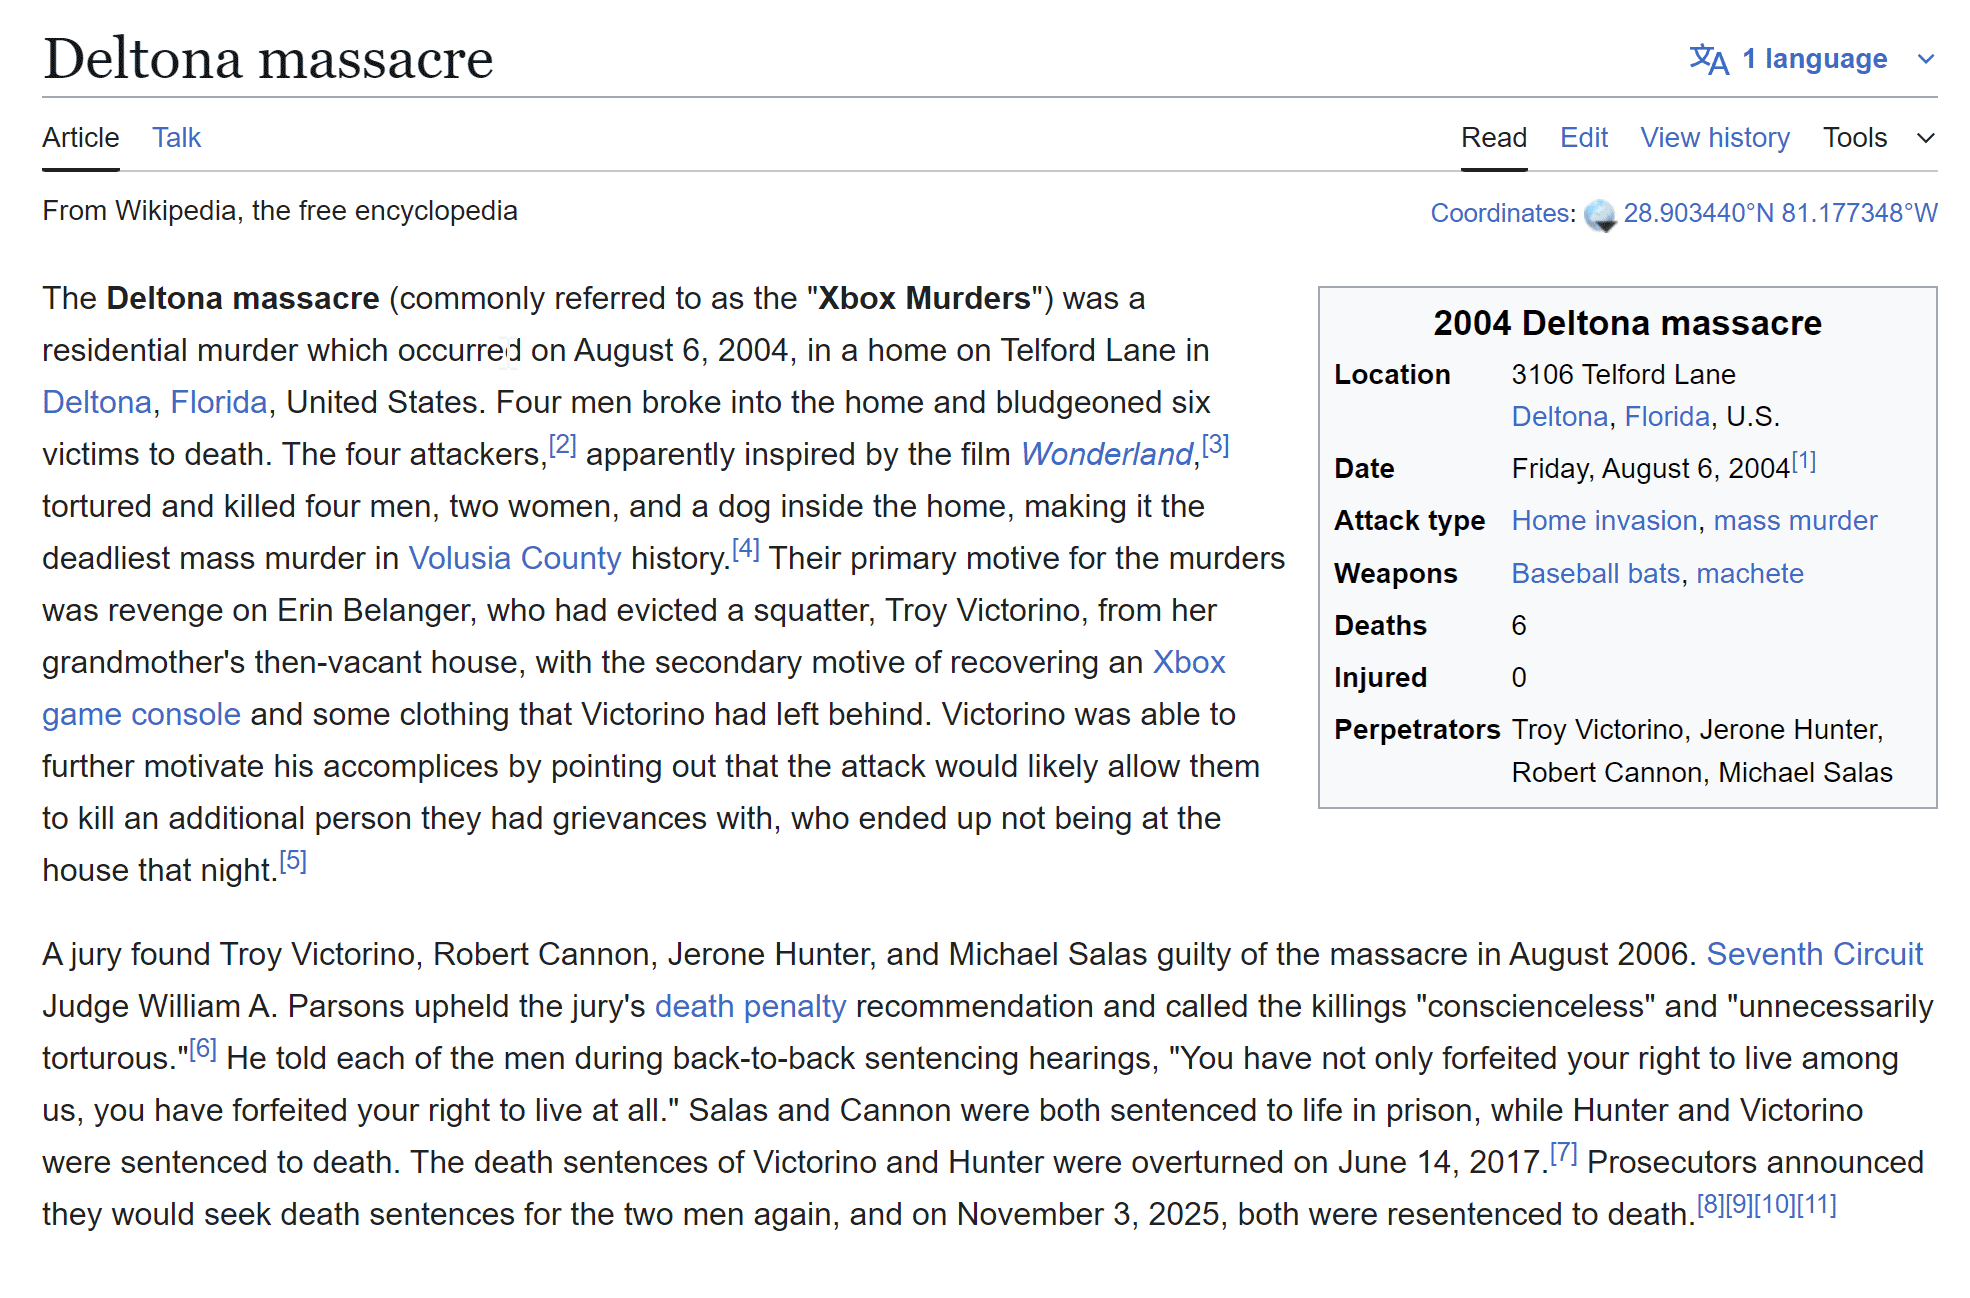
Task: Click the mass murder infobox link
Action: pos(1795,521)
